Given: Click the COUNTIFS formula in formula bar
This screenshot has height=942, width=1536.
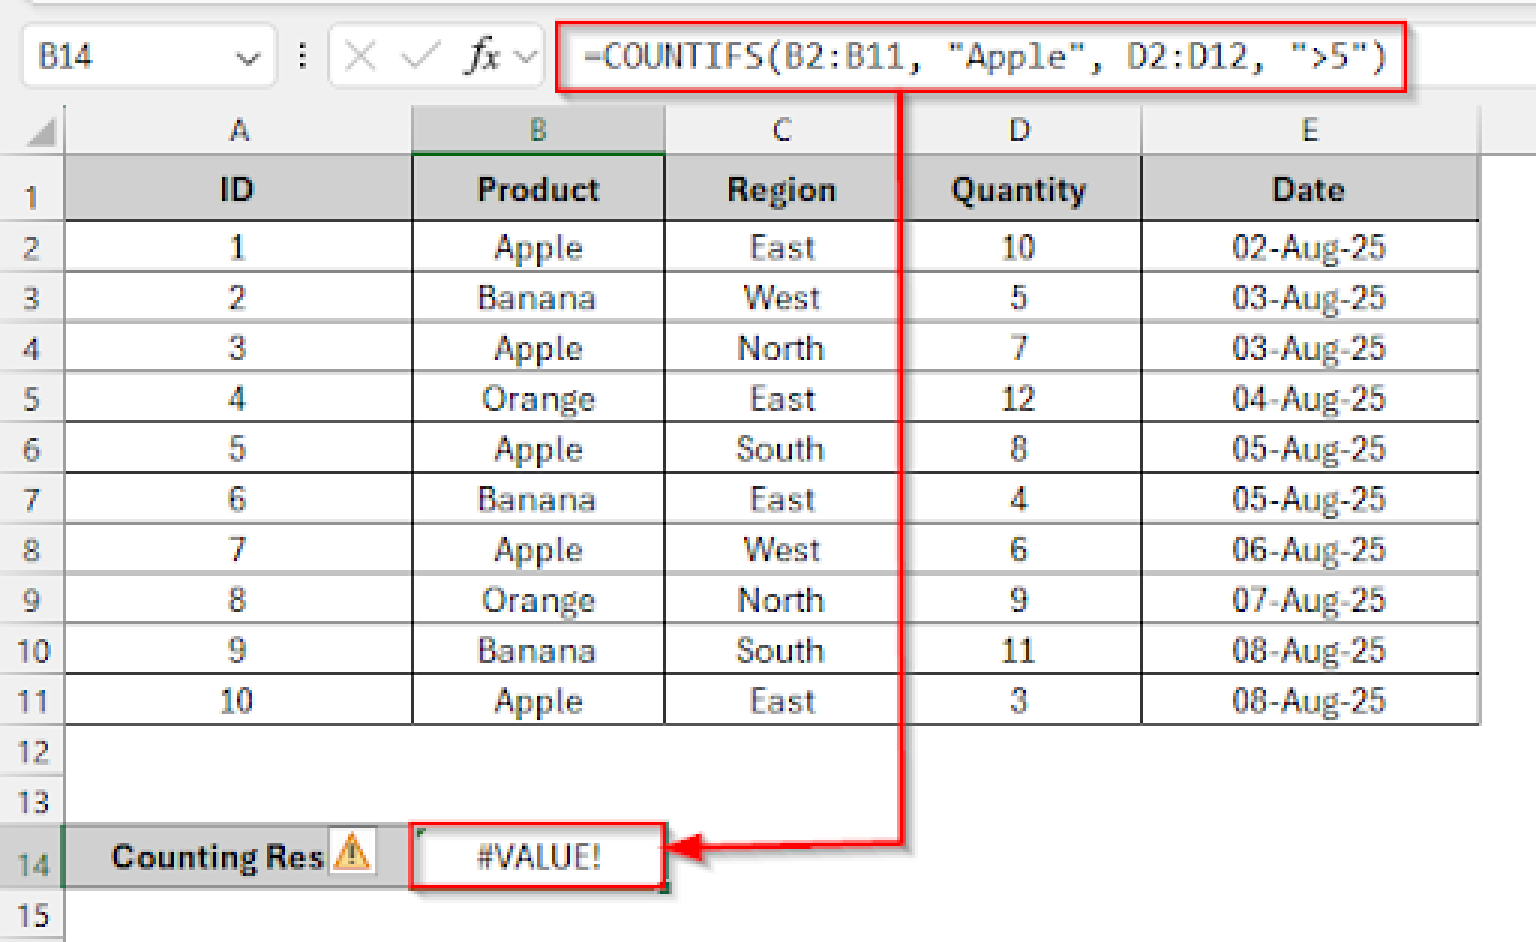Looking at the screenshot, I should (x=984, y=57).
